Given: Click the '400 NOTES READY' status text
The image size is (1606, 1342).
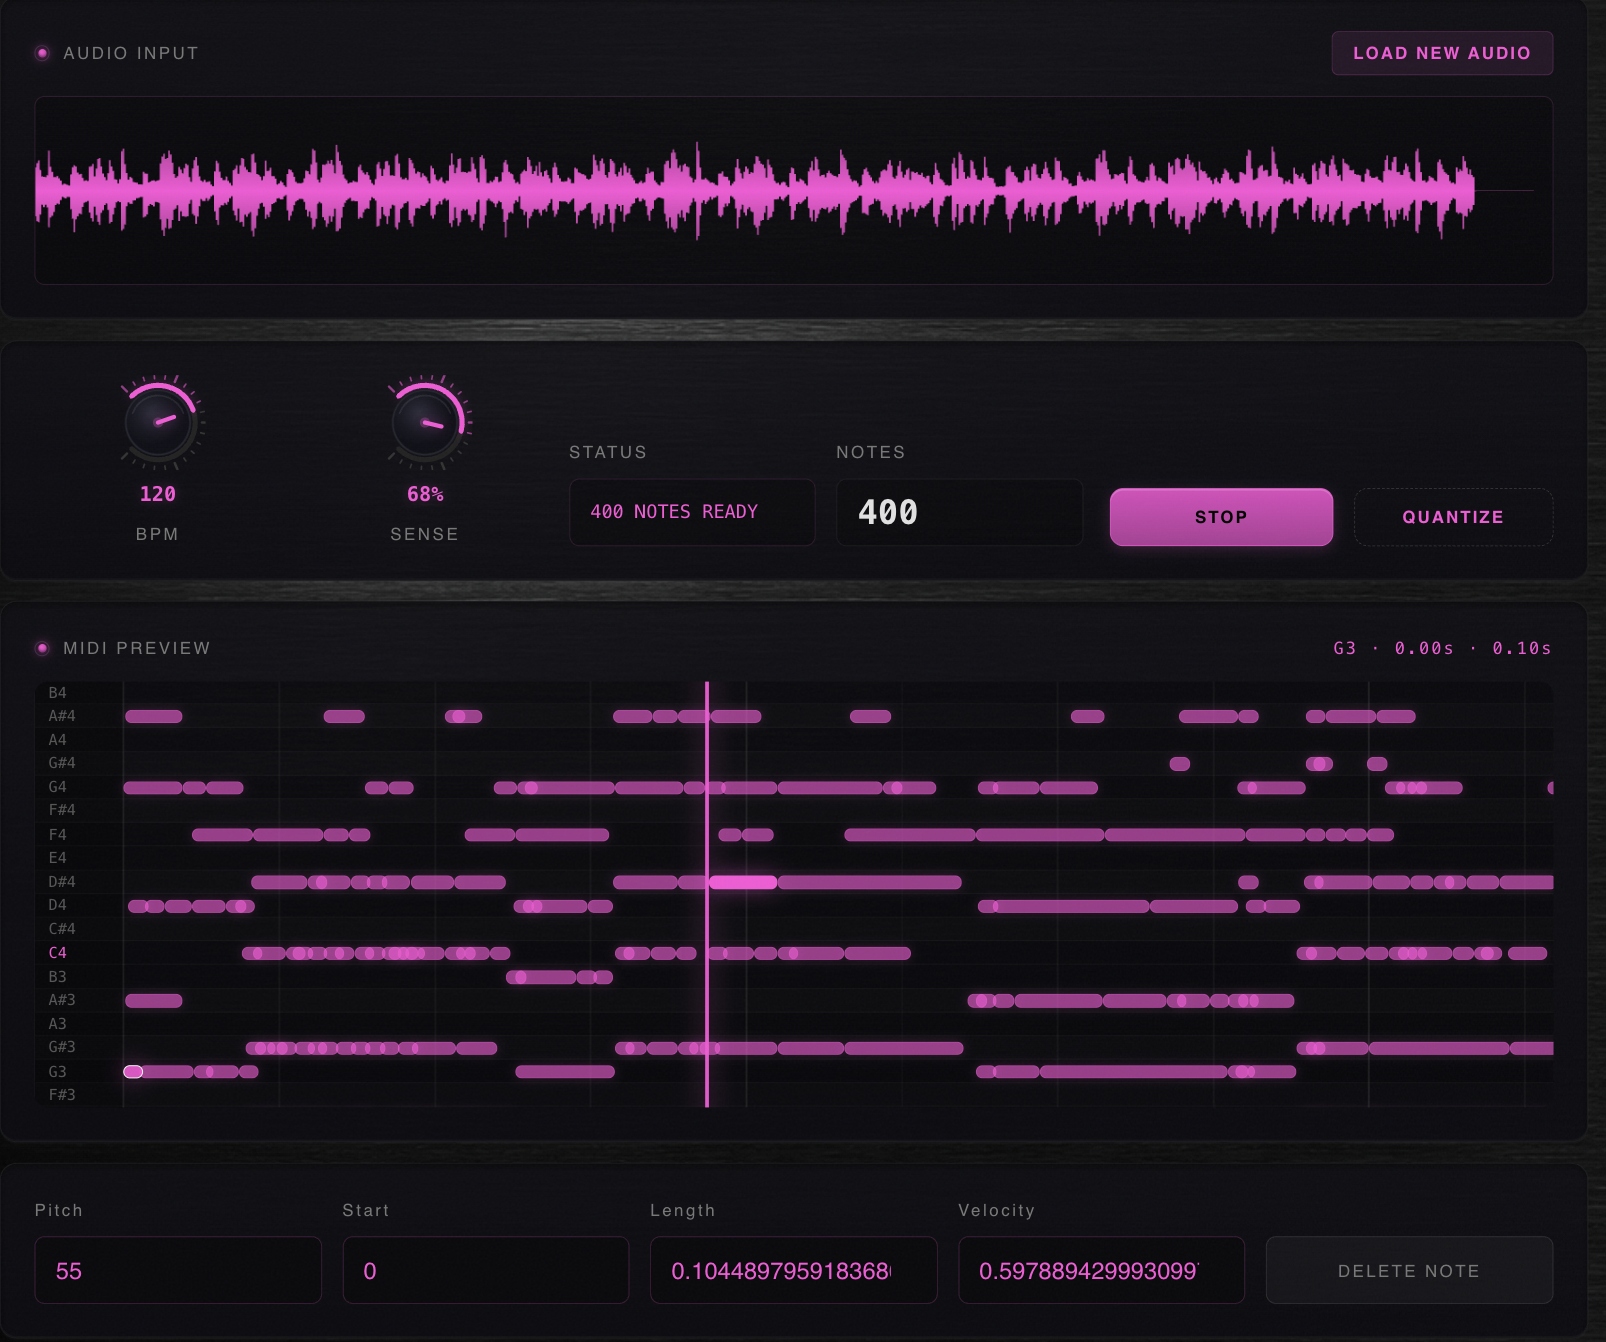Looking at the screenshot, I should 674,512.
